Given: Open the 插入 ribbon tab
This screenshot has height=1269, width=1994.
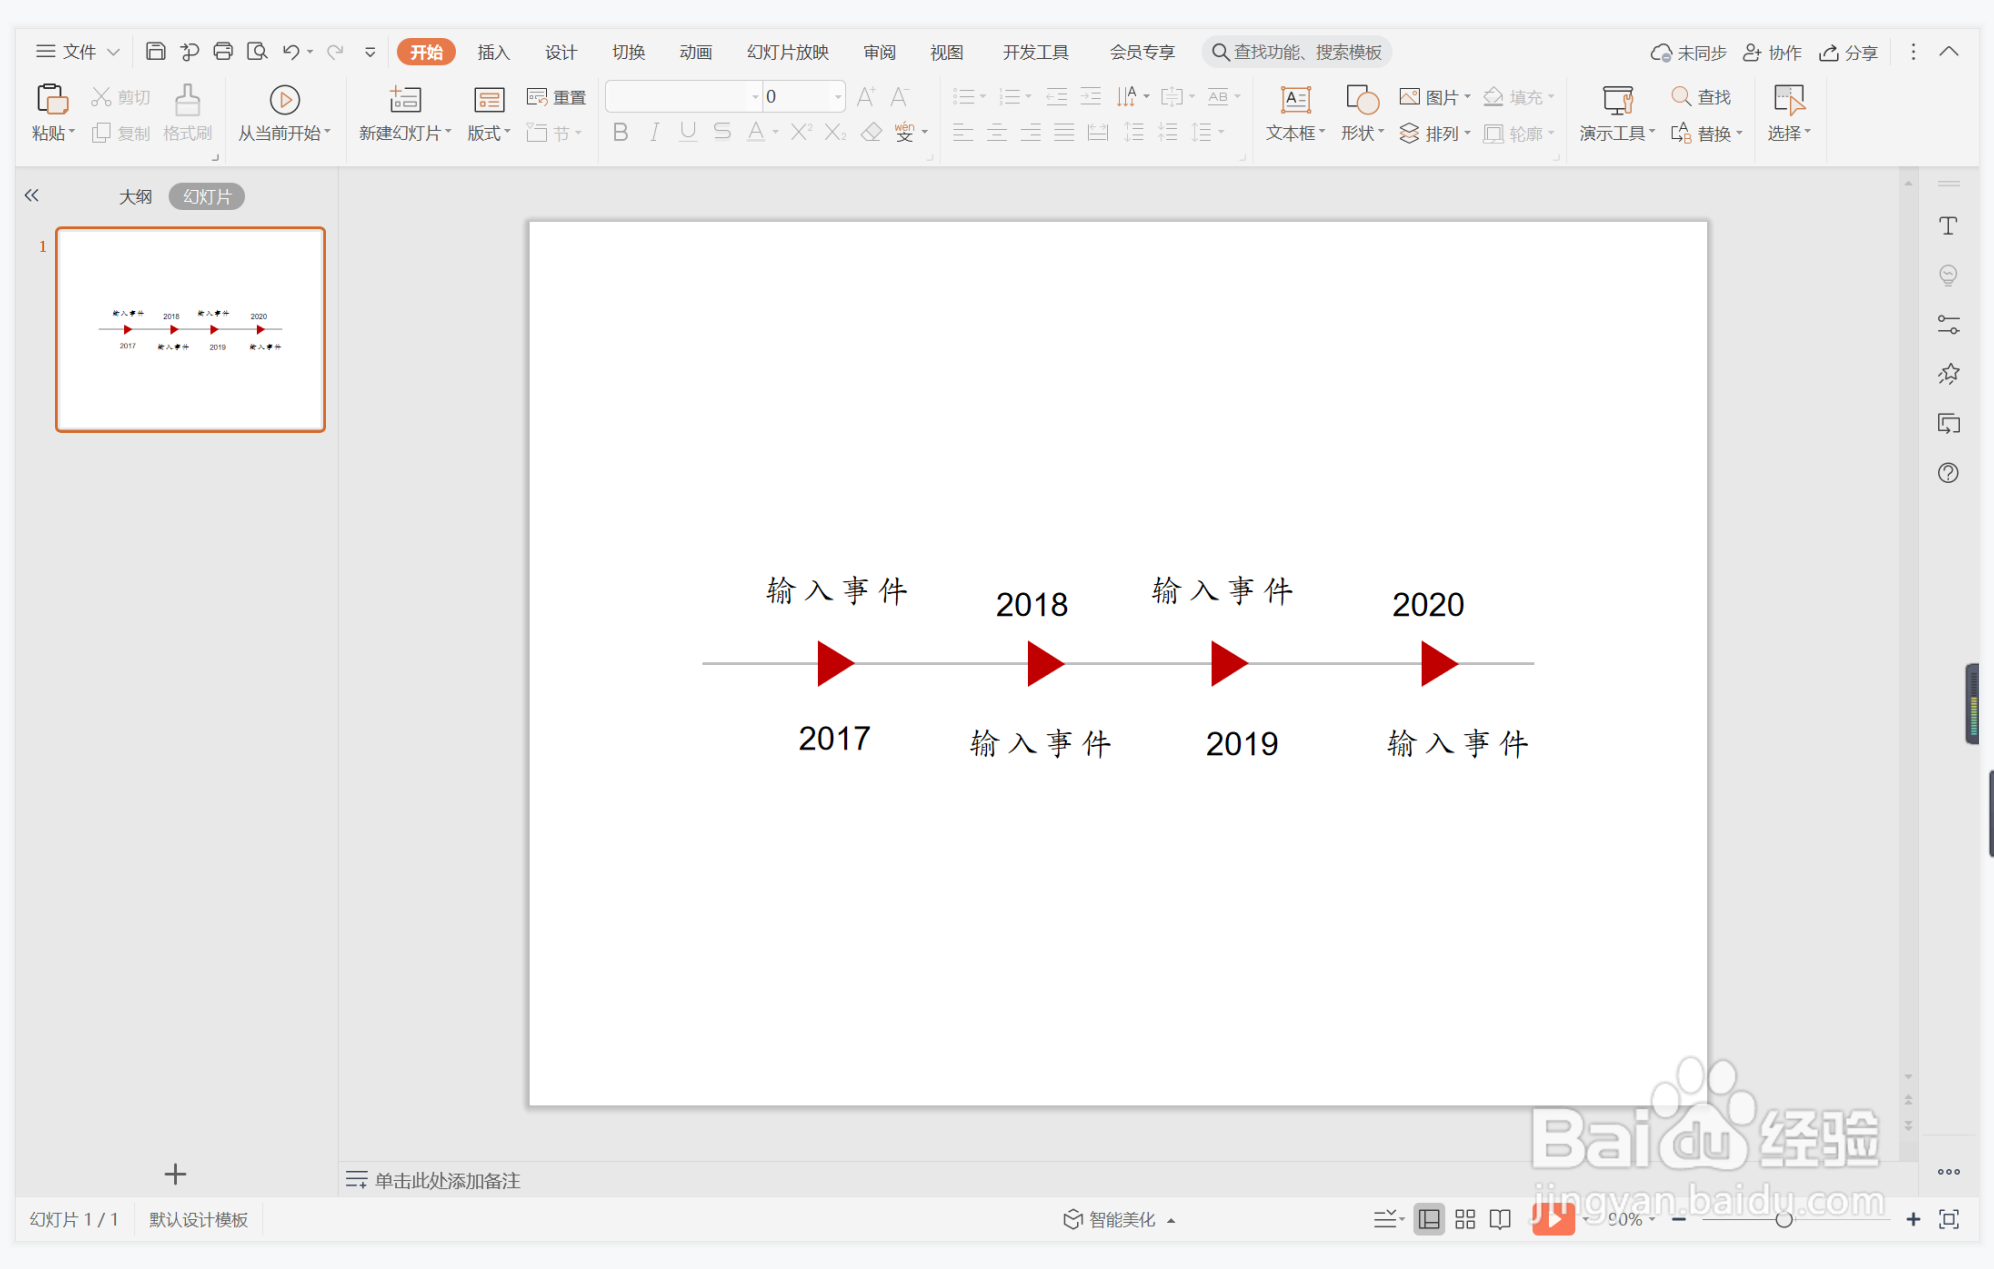Looking at the screenshot, I should (493, 52).
